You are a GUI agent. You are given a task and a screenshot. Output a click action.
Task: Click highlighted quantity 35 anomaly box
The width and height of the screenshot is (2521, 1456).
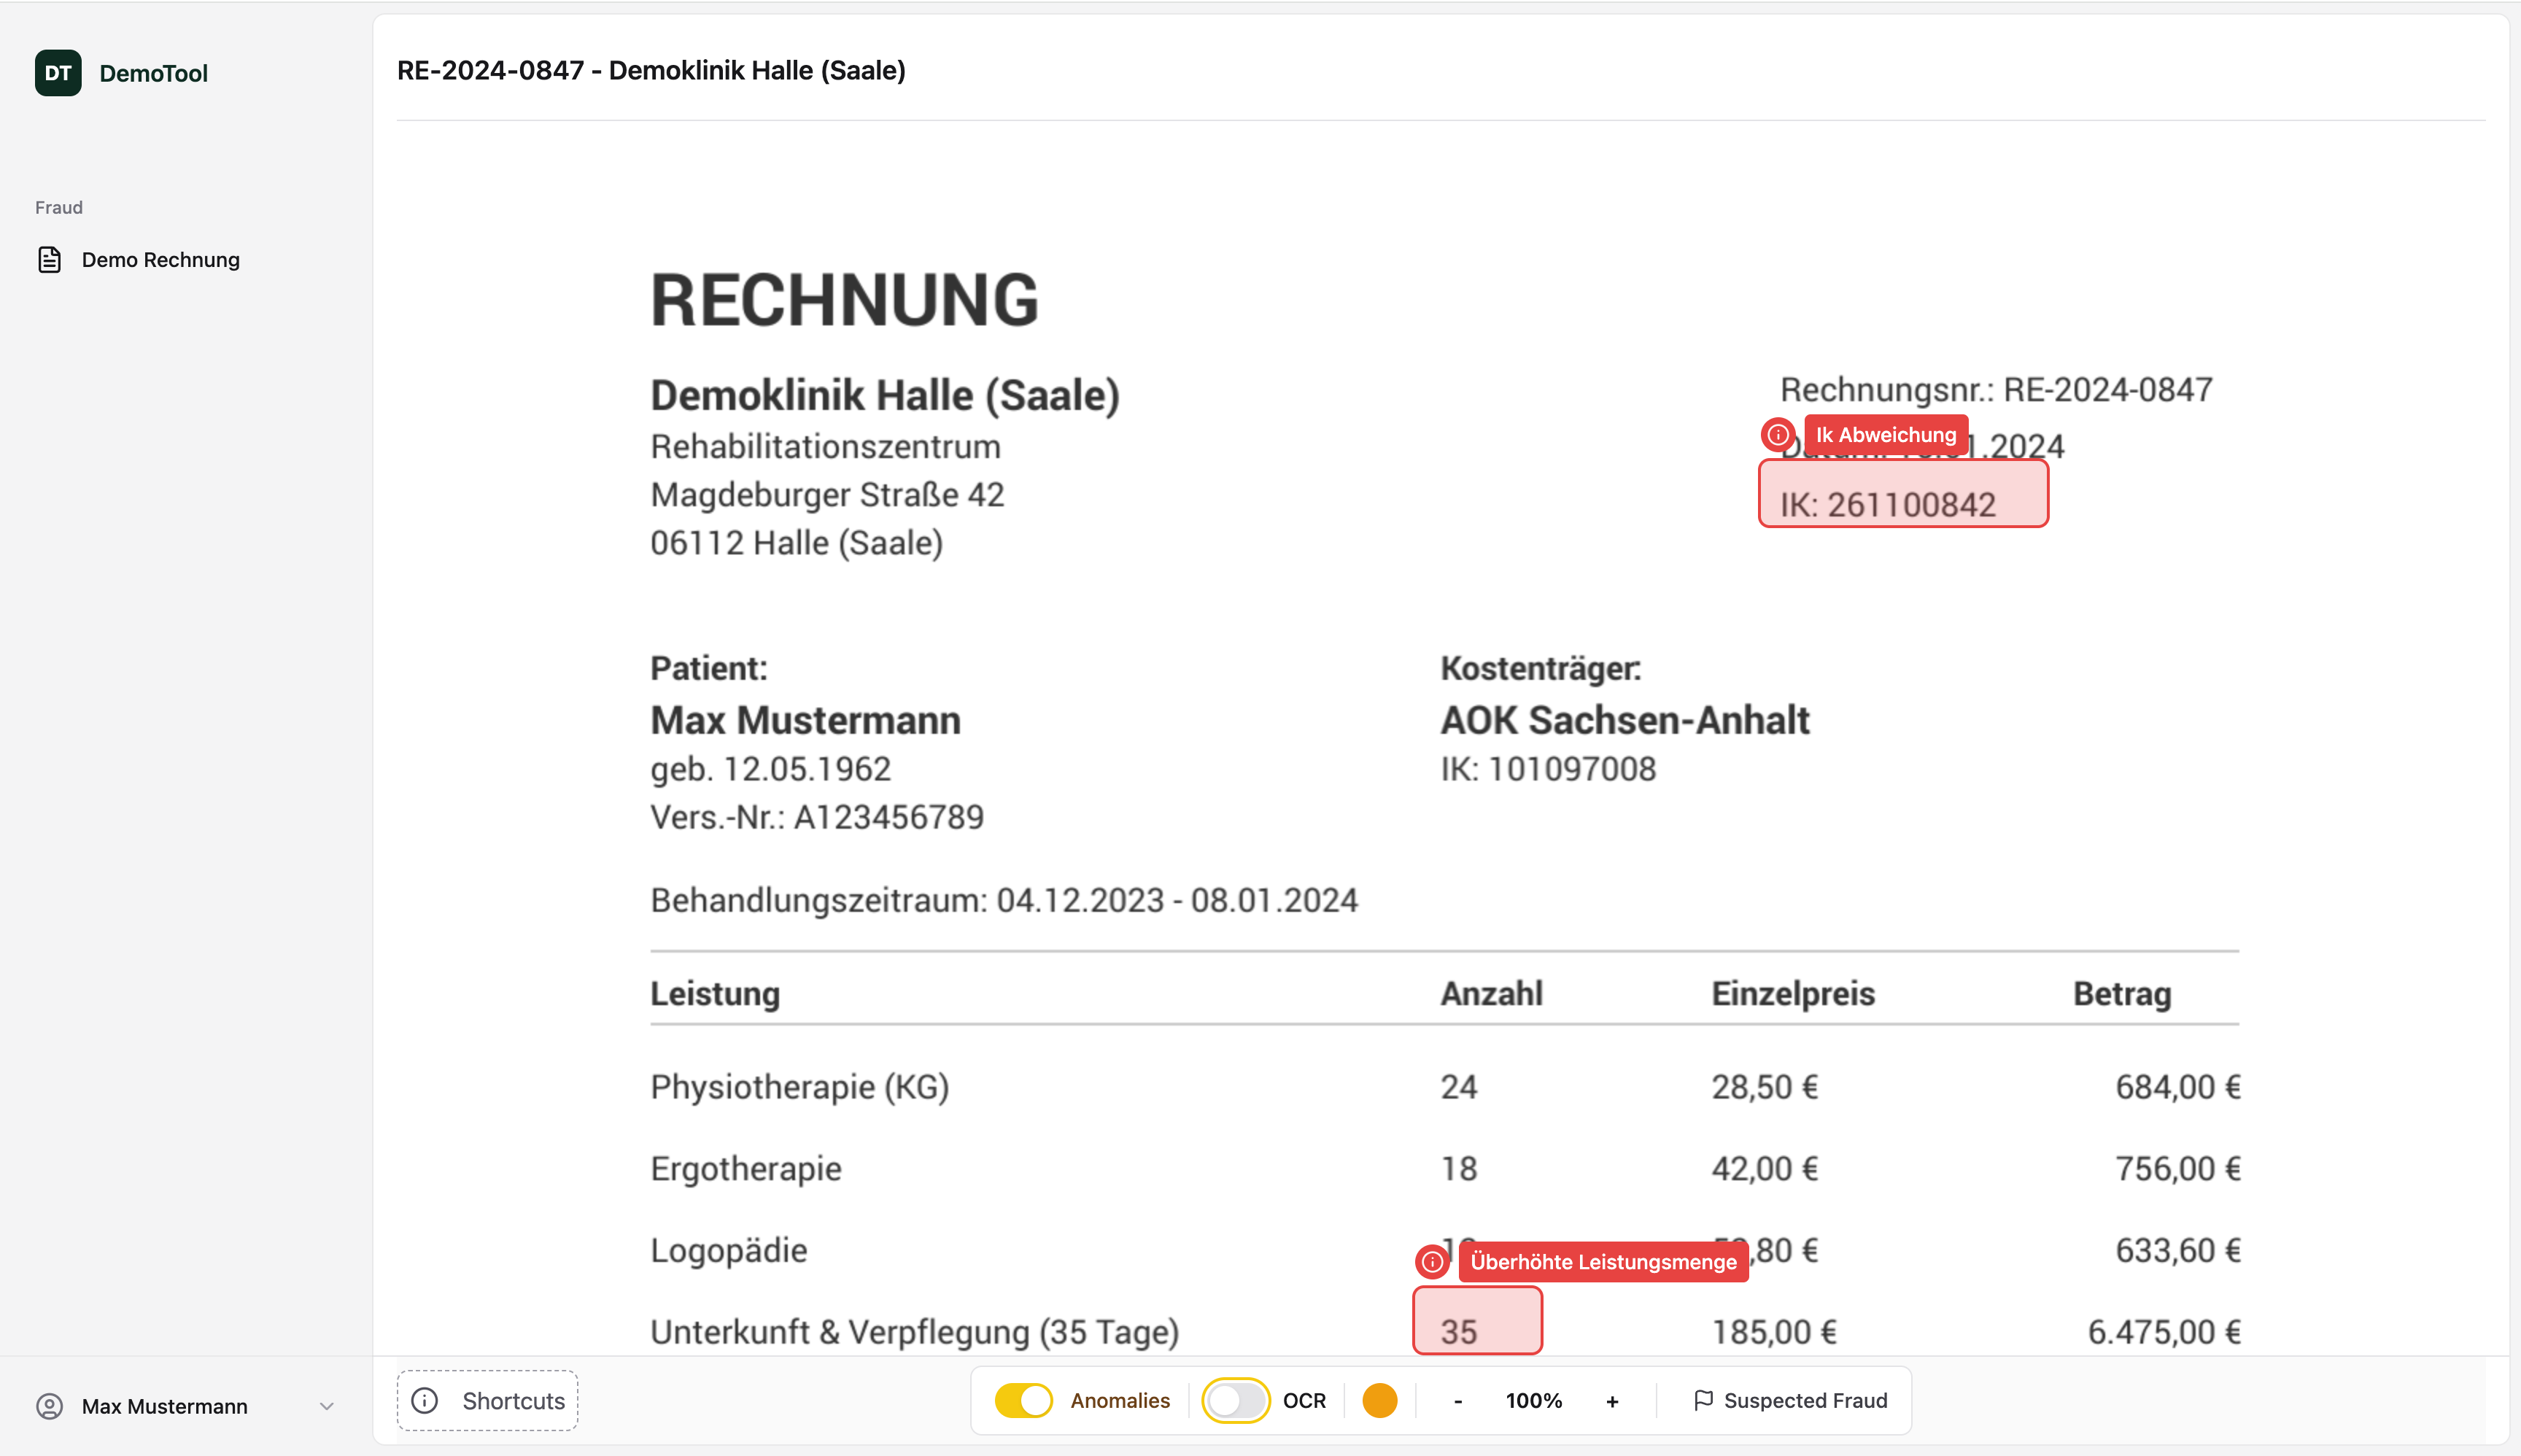click(x=1477, y=1322)
